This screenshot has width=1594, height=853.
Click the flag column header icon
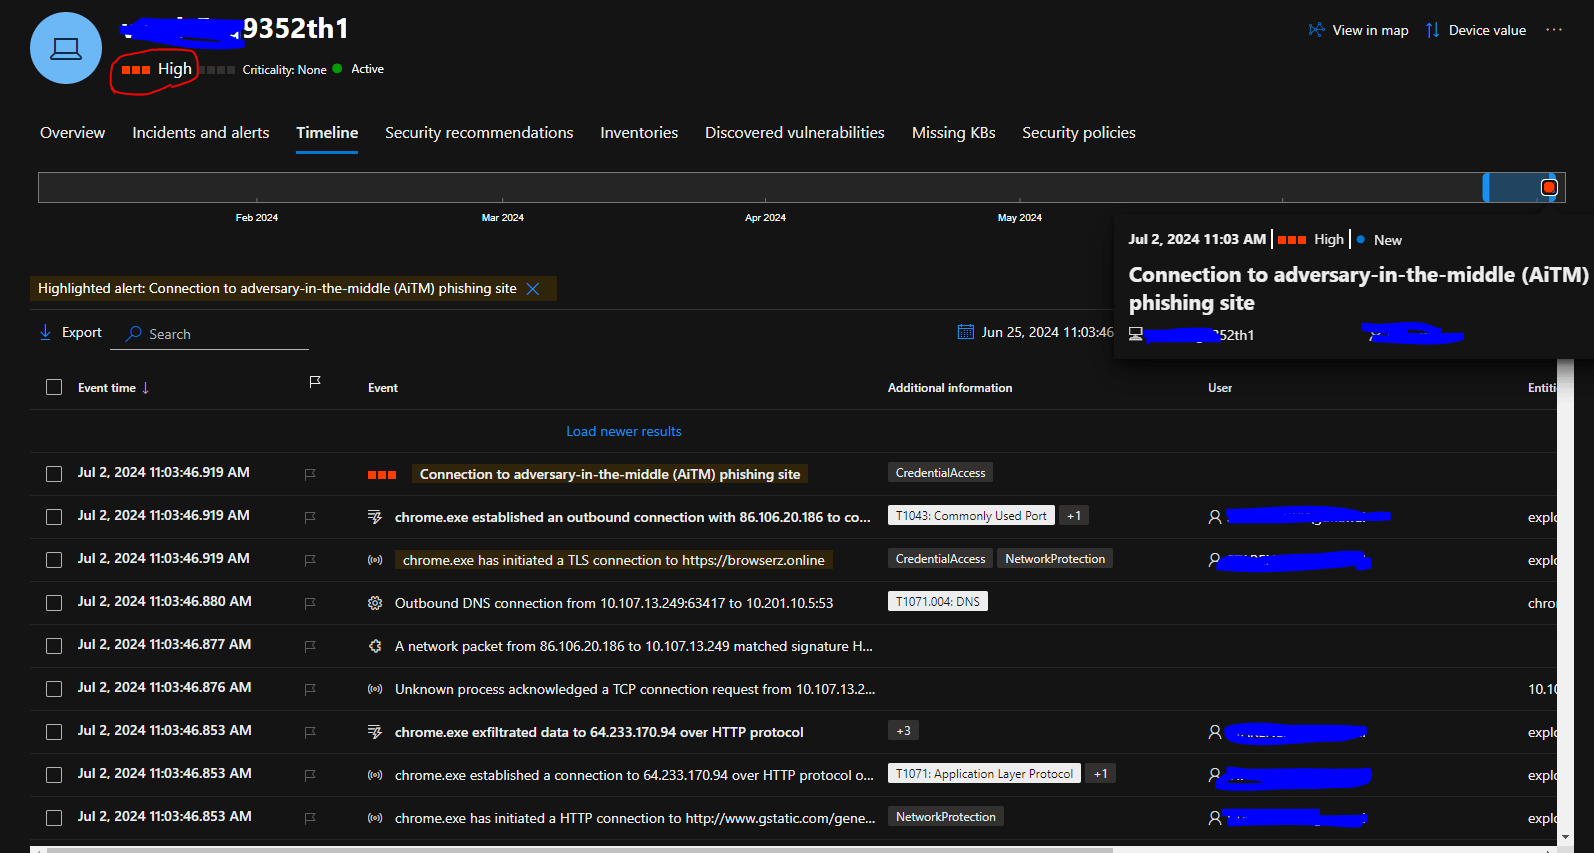tap(315, 382)
